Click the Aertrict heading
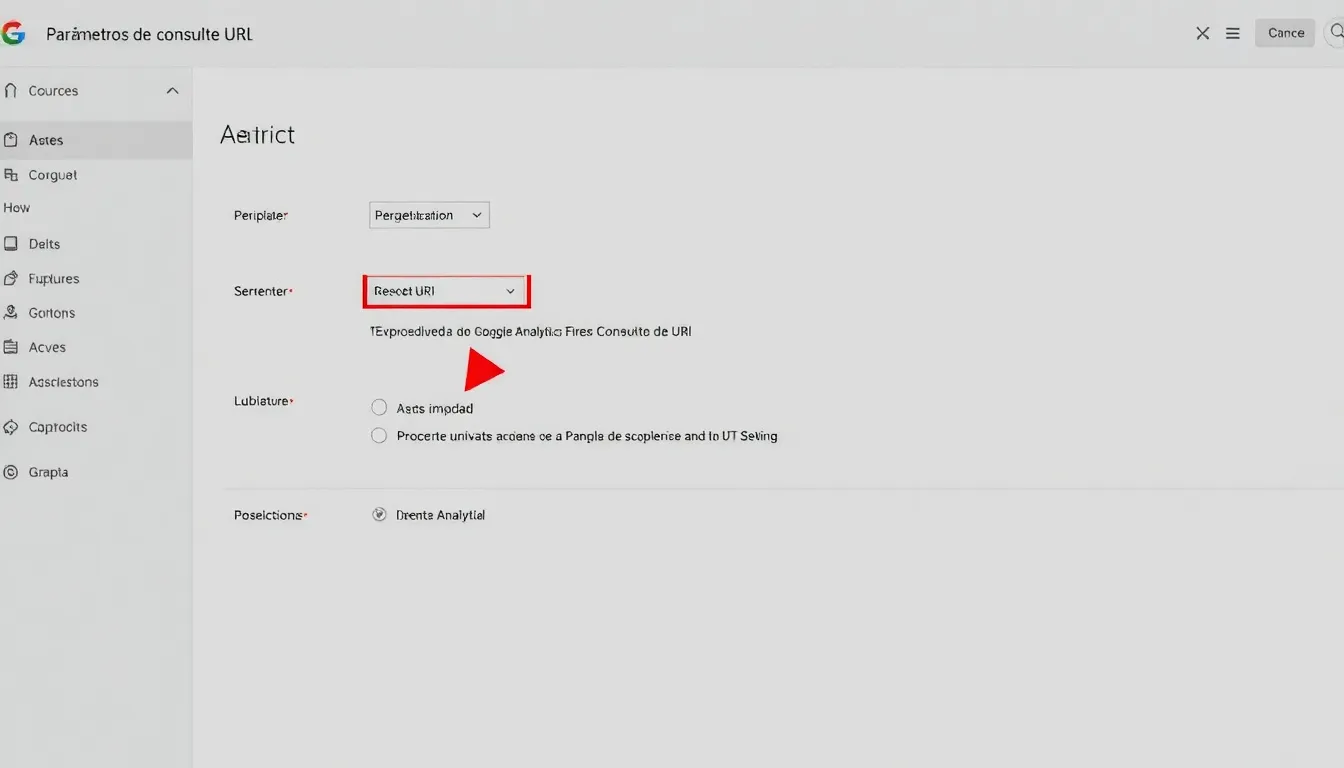 click(257, 135)
